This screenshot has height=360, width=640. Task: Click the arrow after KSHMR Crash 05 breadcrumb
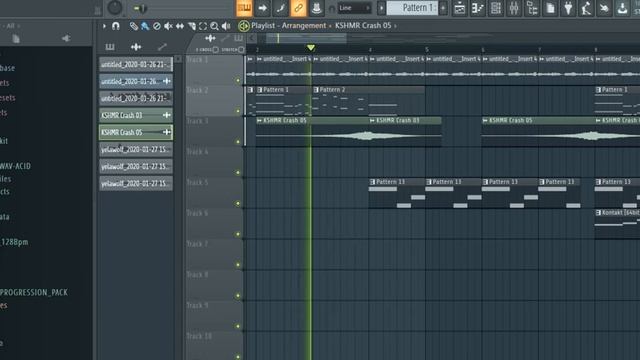point(395,26)
